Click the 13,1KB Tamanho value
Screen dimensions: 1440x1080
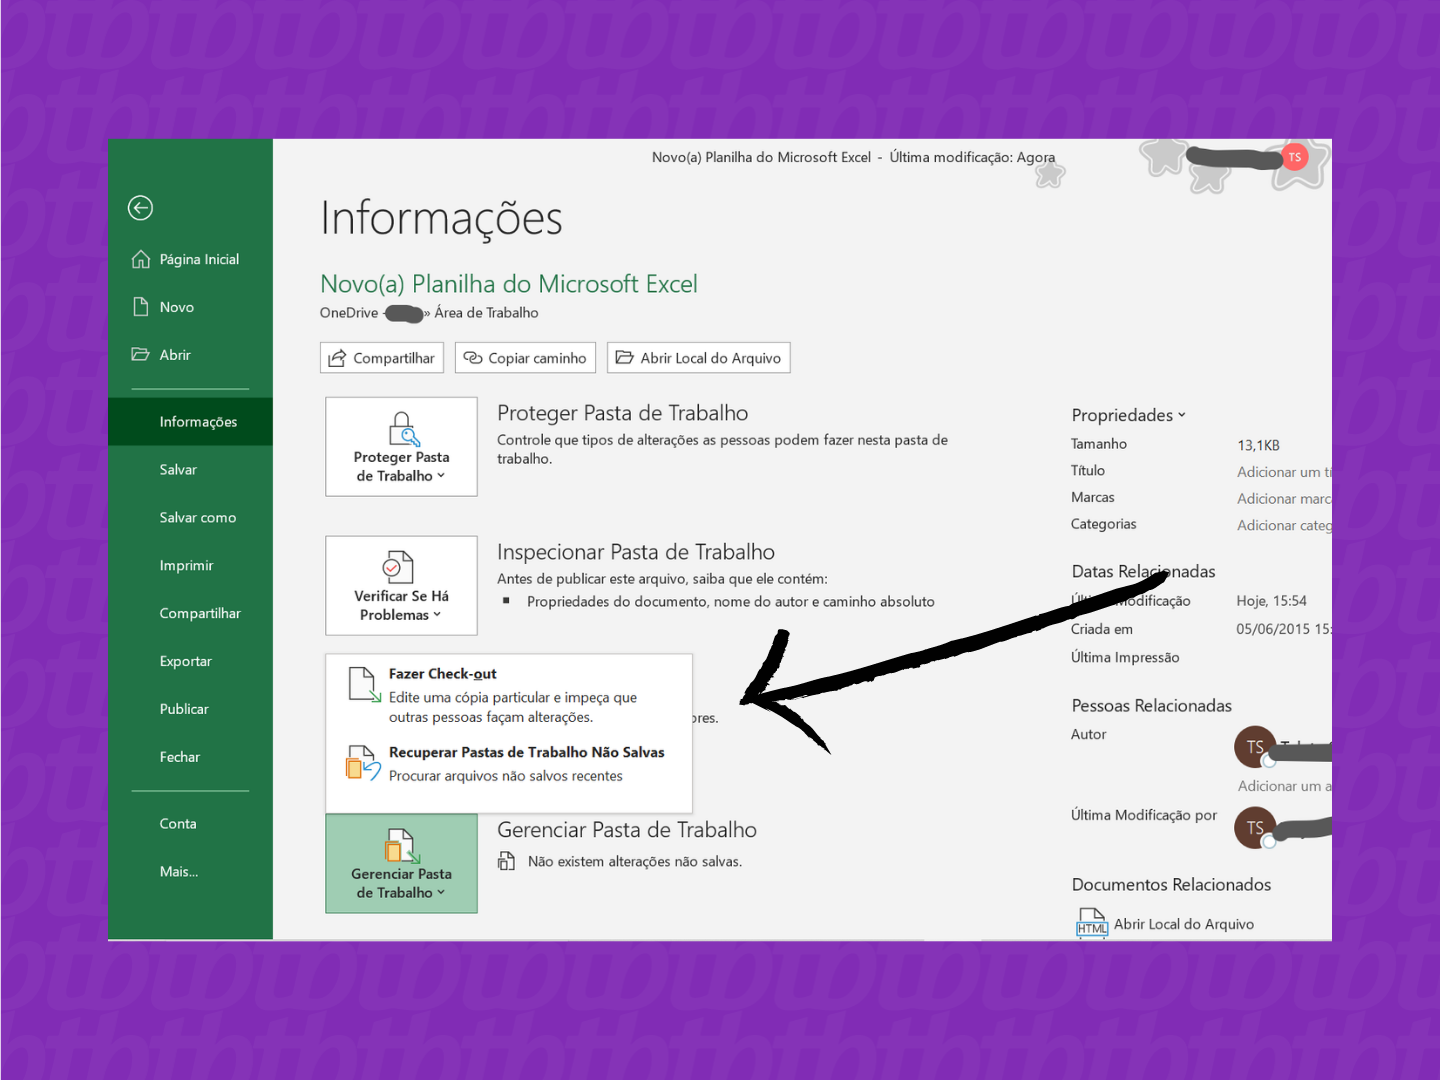click(x=1259, y=445)
